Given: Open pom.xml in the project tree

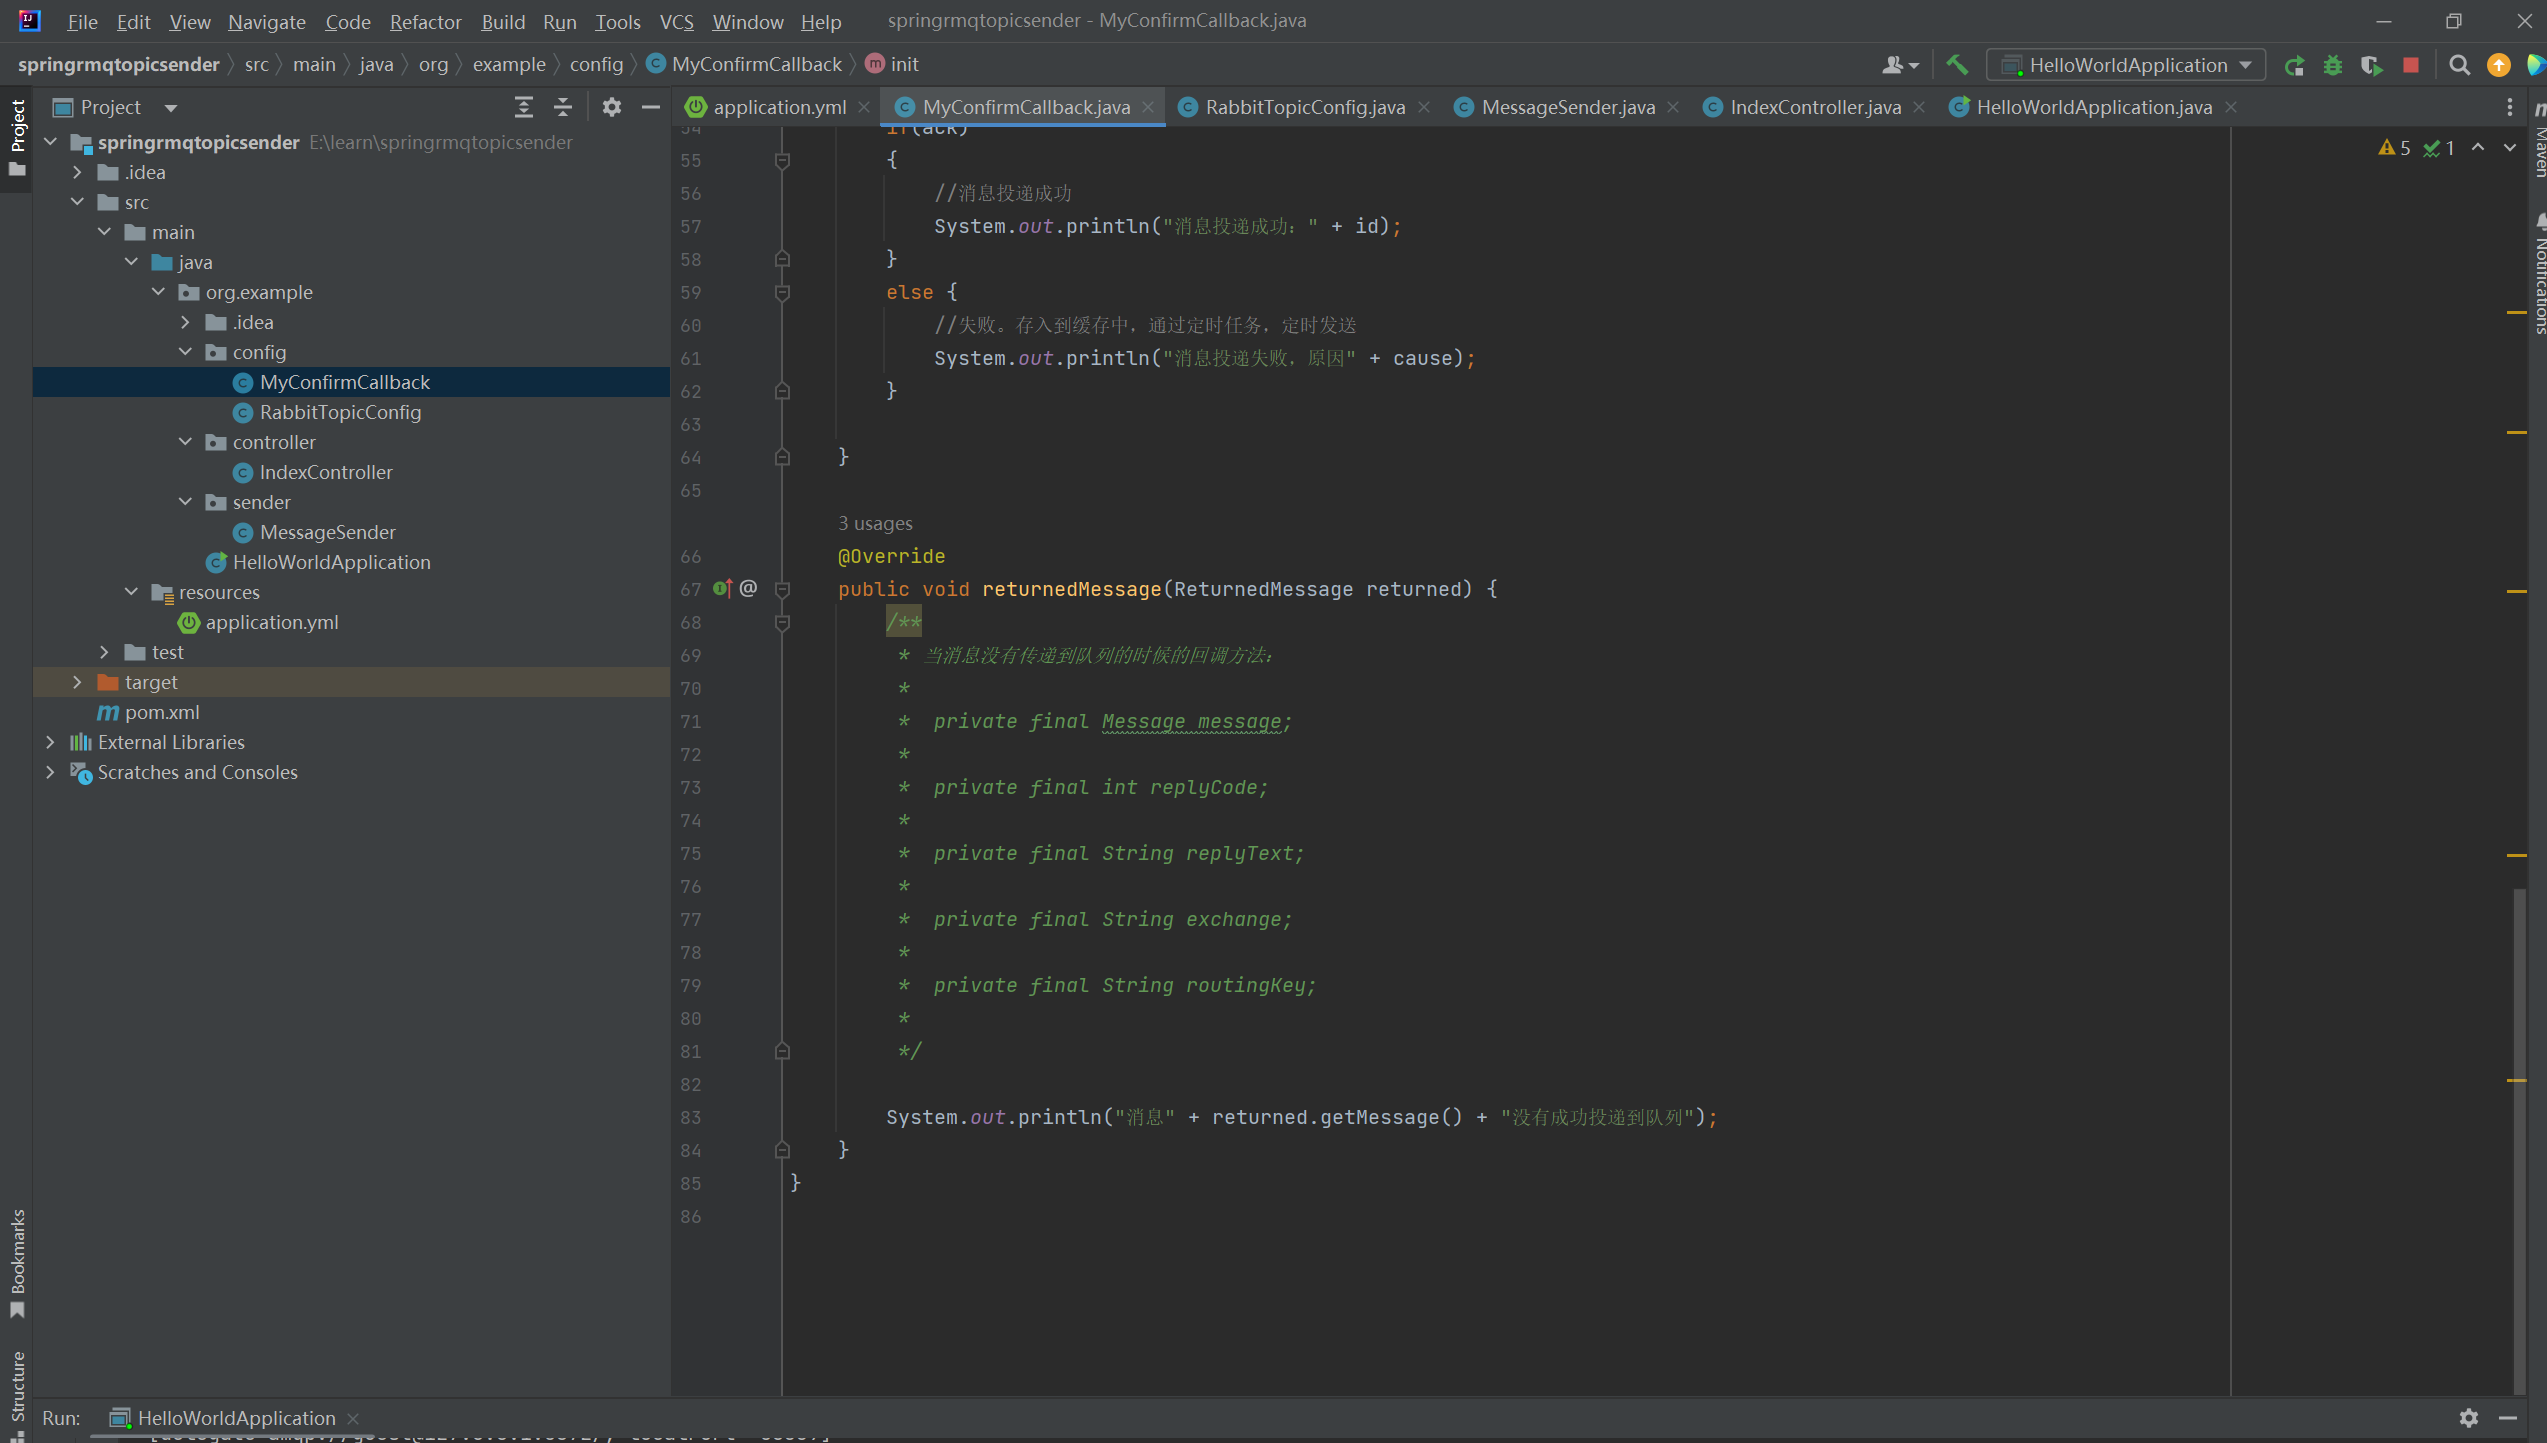Looking at the screenshot, I should point(162,712).
